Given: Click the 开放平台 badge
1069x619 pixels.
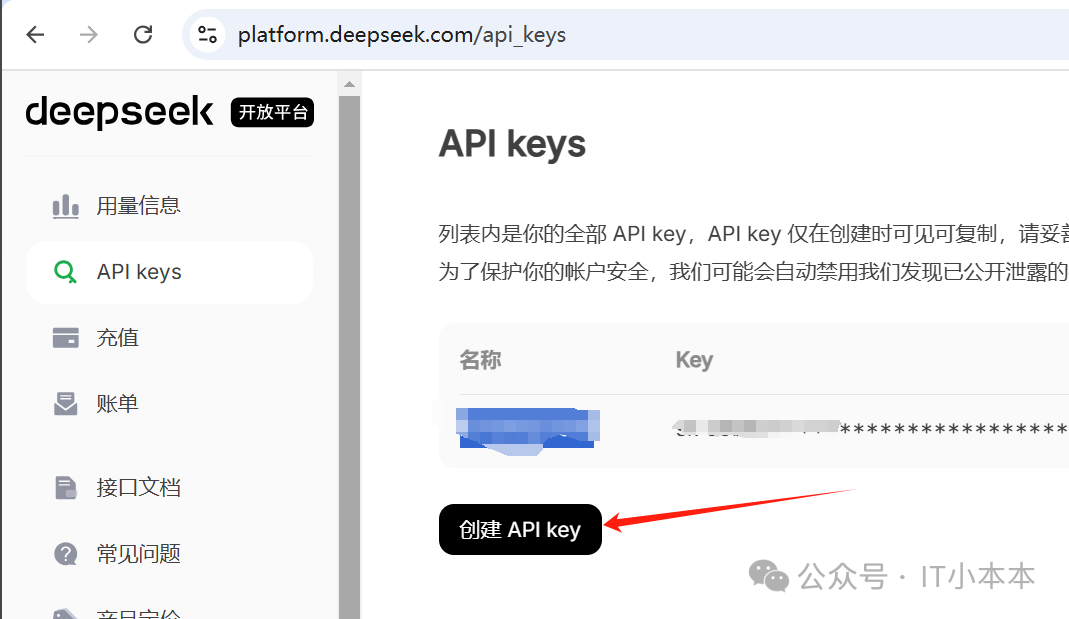Looking at the screenshot, I should tap(273, 112).
